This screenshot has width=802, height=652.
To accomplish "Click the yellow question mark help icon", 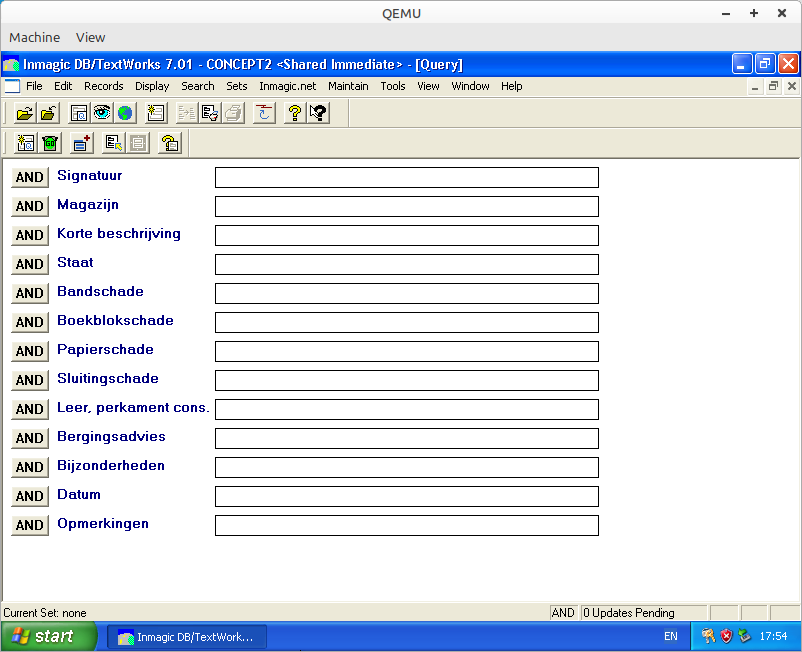I will (295, 113).
